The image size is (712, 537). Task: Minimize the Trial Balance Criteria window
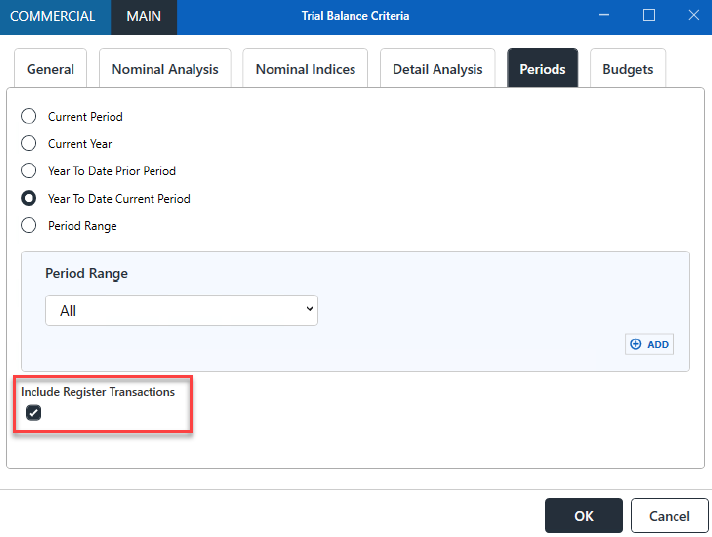pos(604,15)
